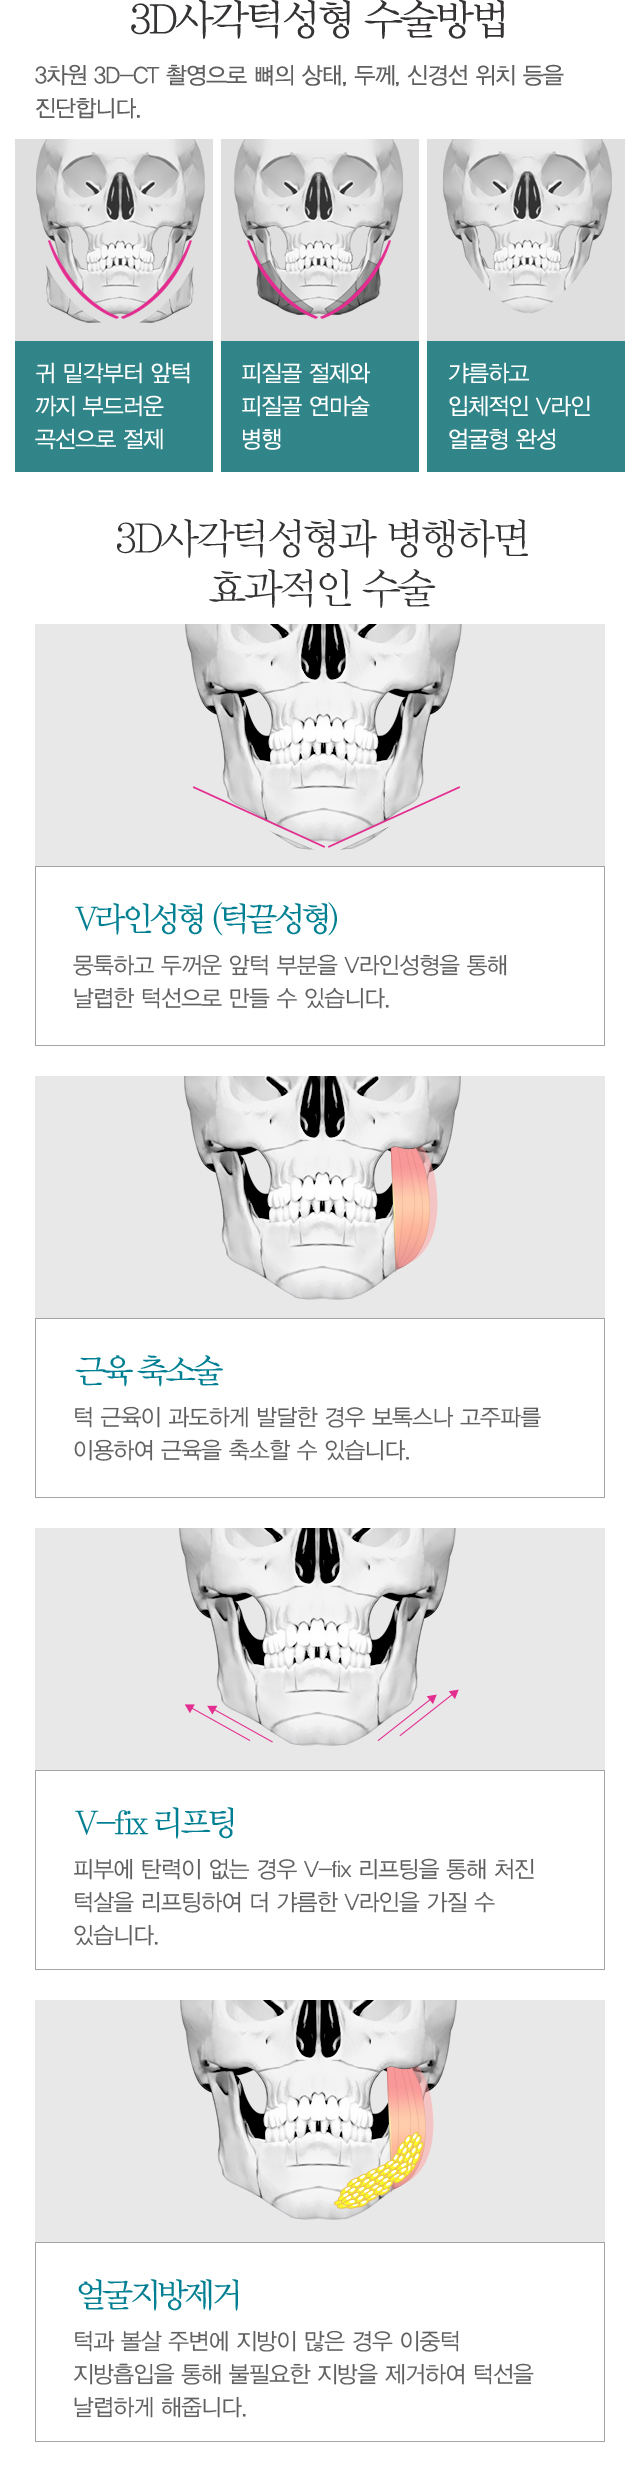Click the teal box '피질골 절제와 피질골 연마술 병행'
Screen dimensions: 640x2492
click(x=320, y=406)
